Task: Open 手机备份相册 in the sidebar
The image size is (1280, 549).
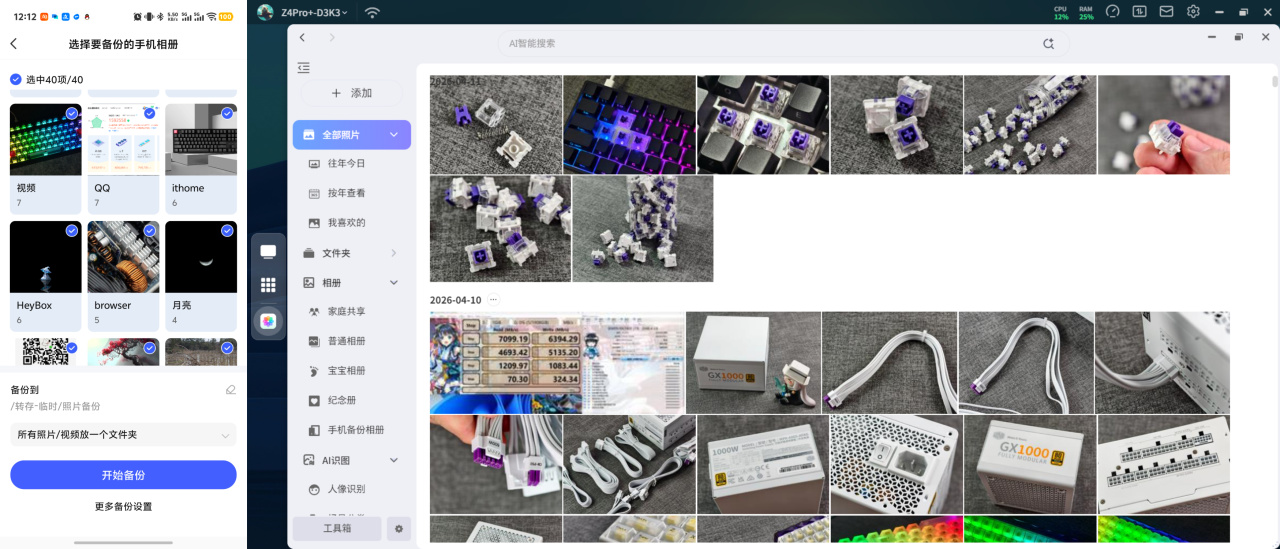Action: point(356,430)
